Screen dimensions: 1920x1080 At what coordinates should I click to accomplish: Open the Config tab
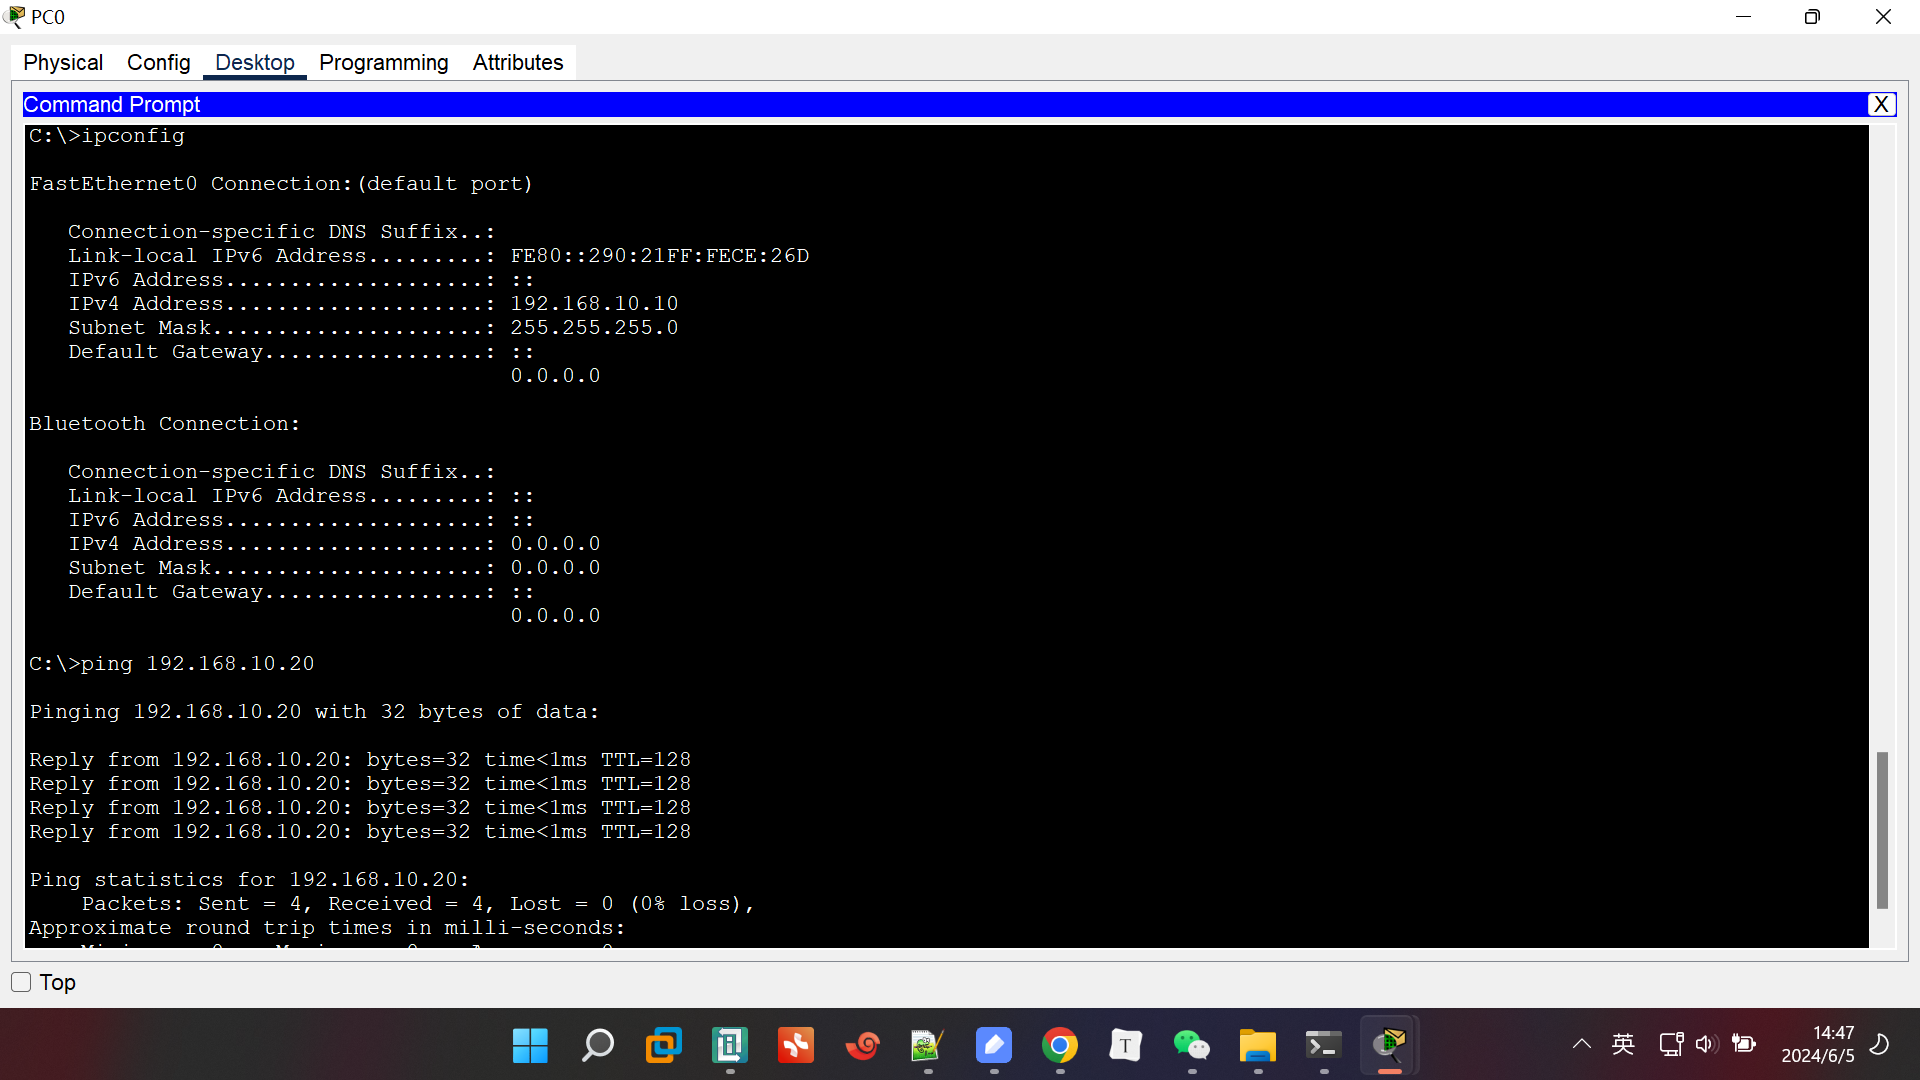point(158,62)
